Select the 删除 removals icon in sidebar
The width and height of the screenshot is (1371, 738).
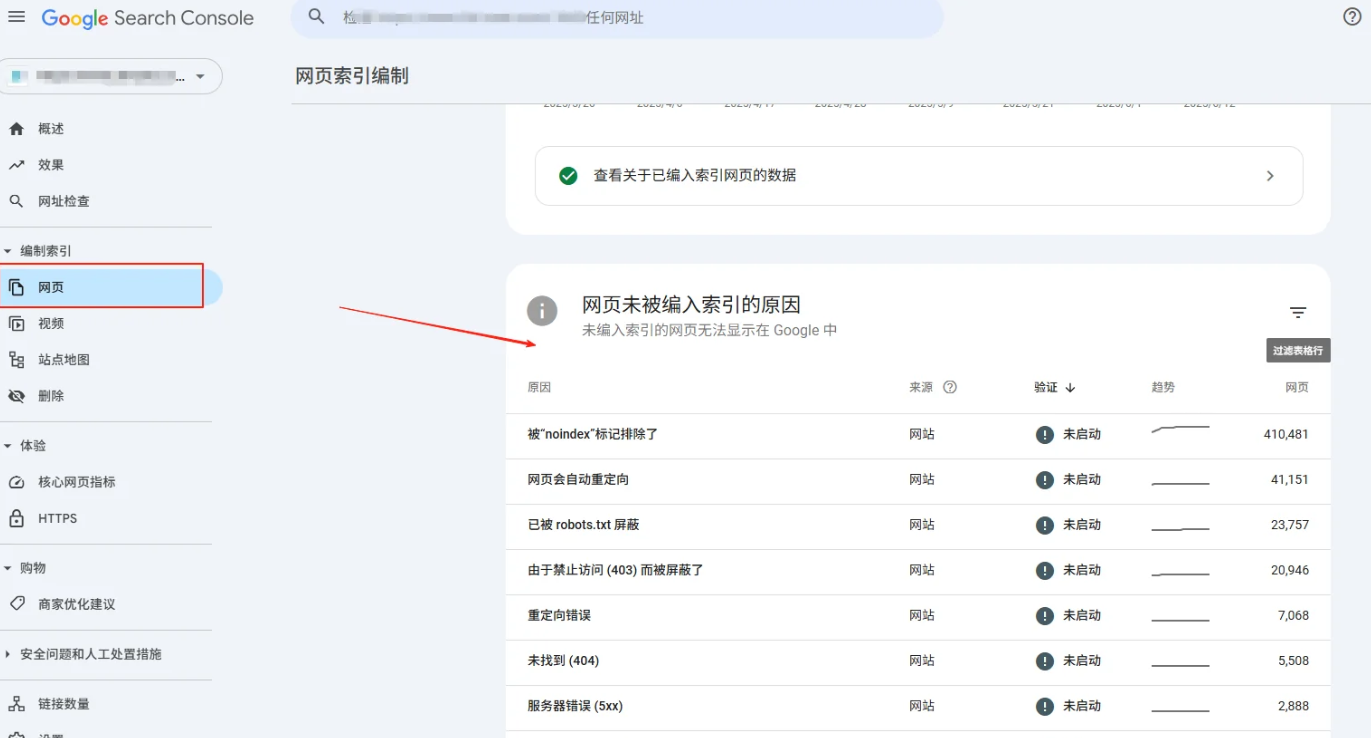[17, 395]
